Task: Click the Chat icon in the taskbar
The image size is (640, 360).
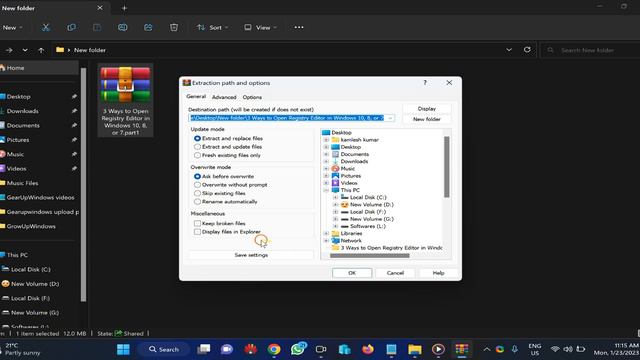Action: [227, 349]
